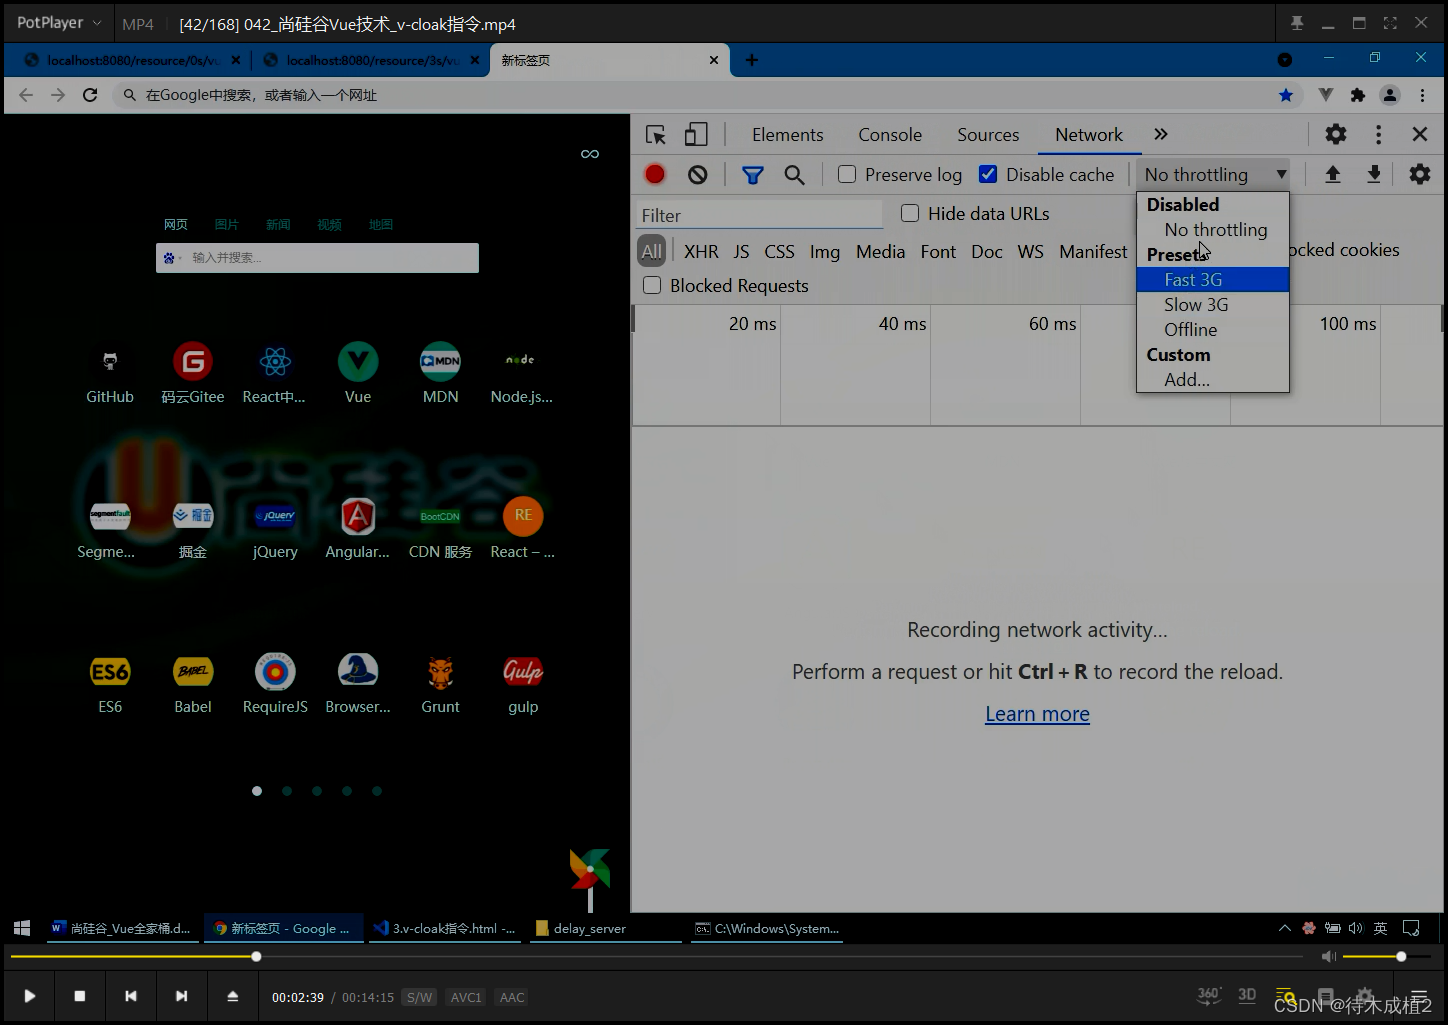Switch to Sources tab
1448x1025 pixels.
(x=988, y=134)
